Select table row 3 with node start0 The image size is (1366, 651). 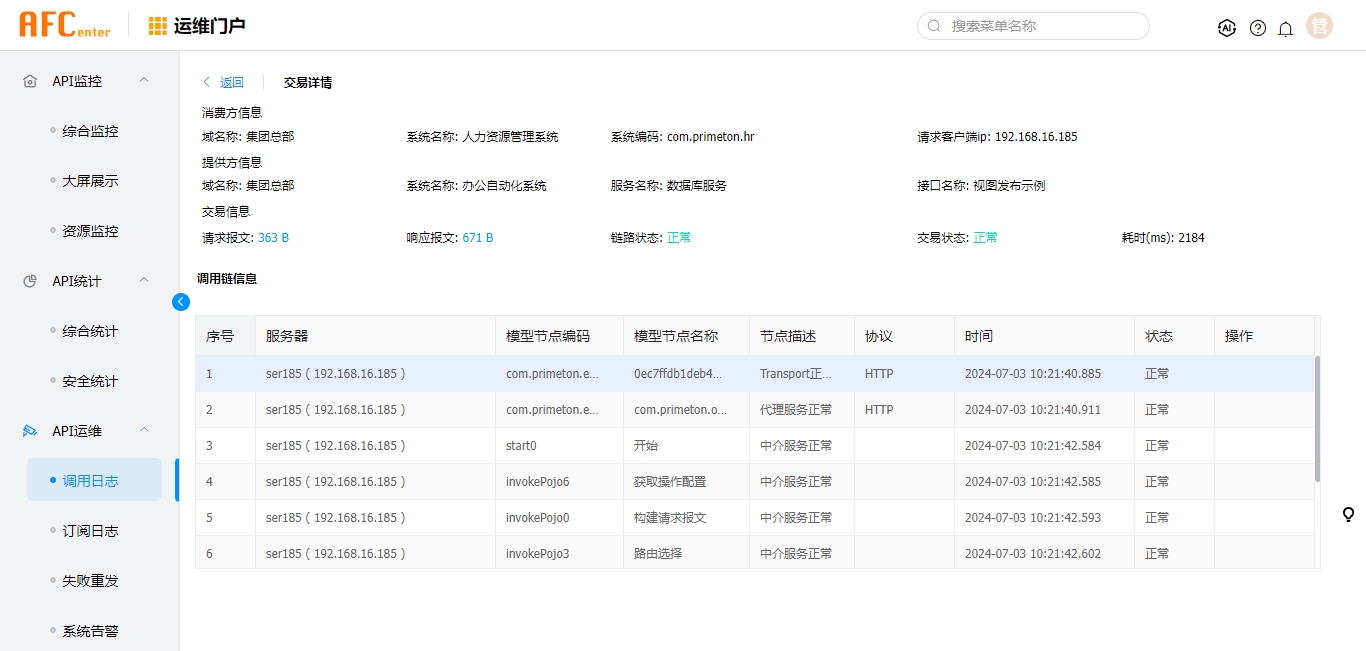coord(700,446)
